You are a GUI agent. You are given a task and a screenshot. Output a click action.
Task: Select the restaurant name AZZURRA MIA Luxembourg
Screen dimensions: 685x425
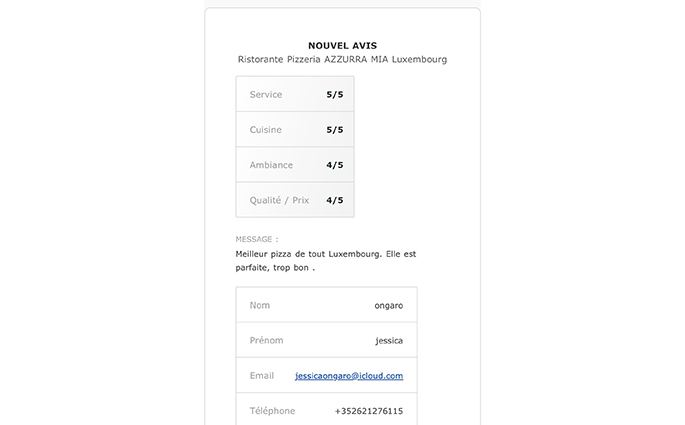[x=385, y=59]
